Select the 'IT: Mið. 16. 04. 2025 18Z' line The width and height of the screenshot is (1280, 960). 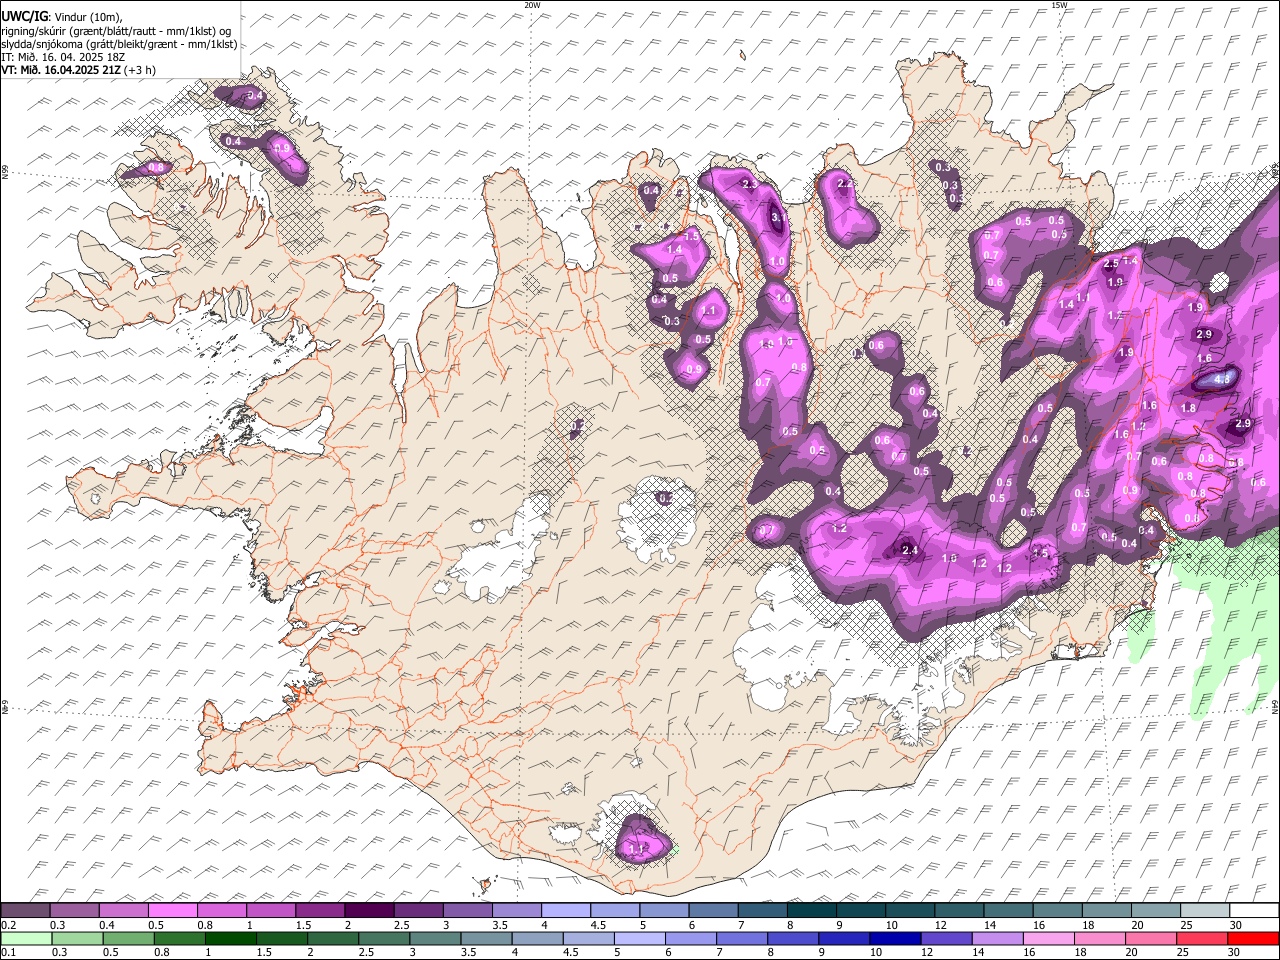tap(63, 57)
